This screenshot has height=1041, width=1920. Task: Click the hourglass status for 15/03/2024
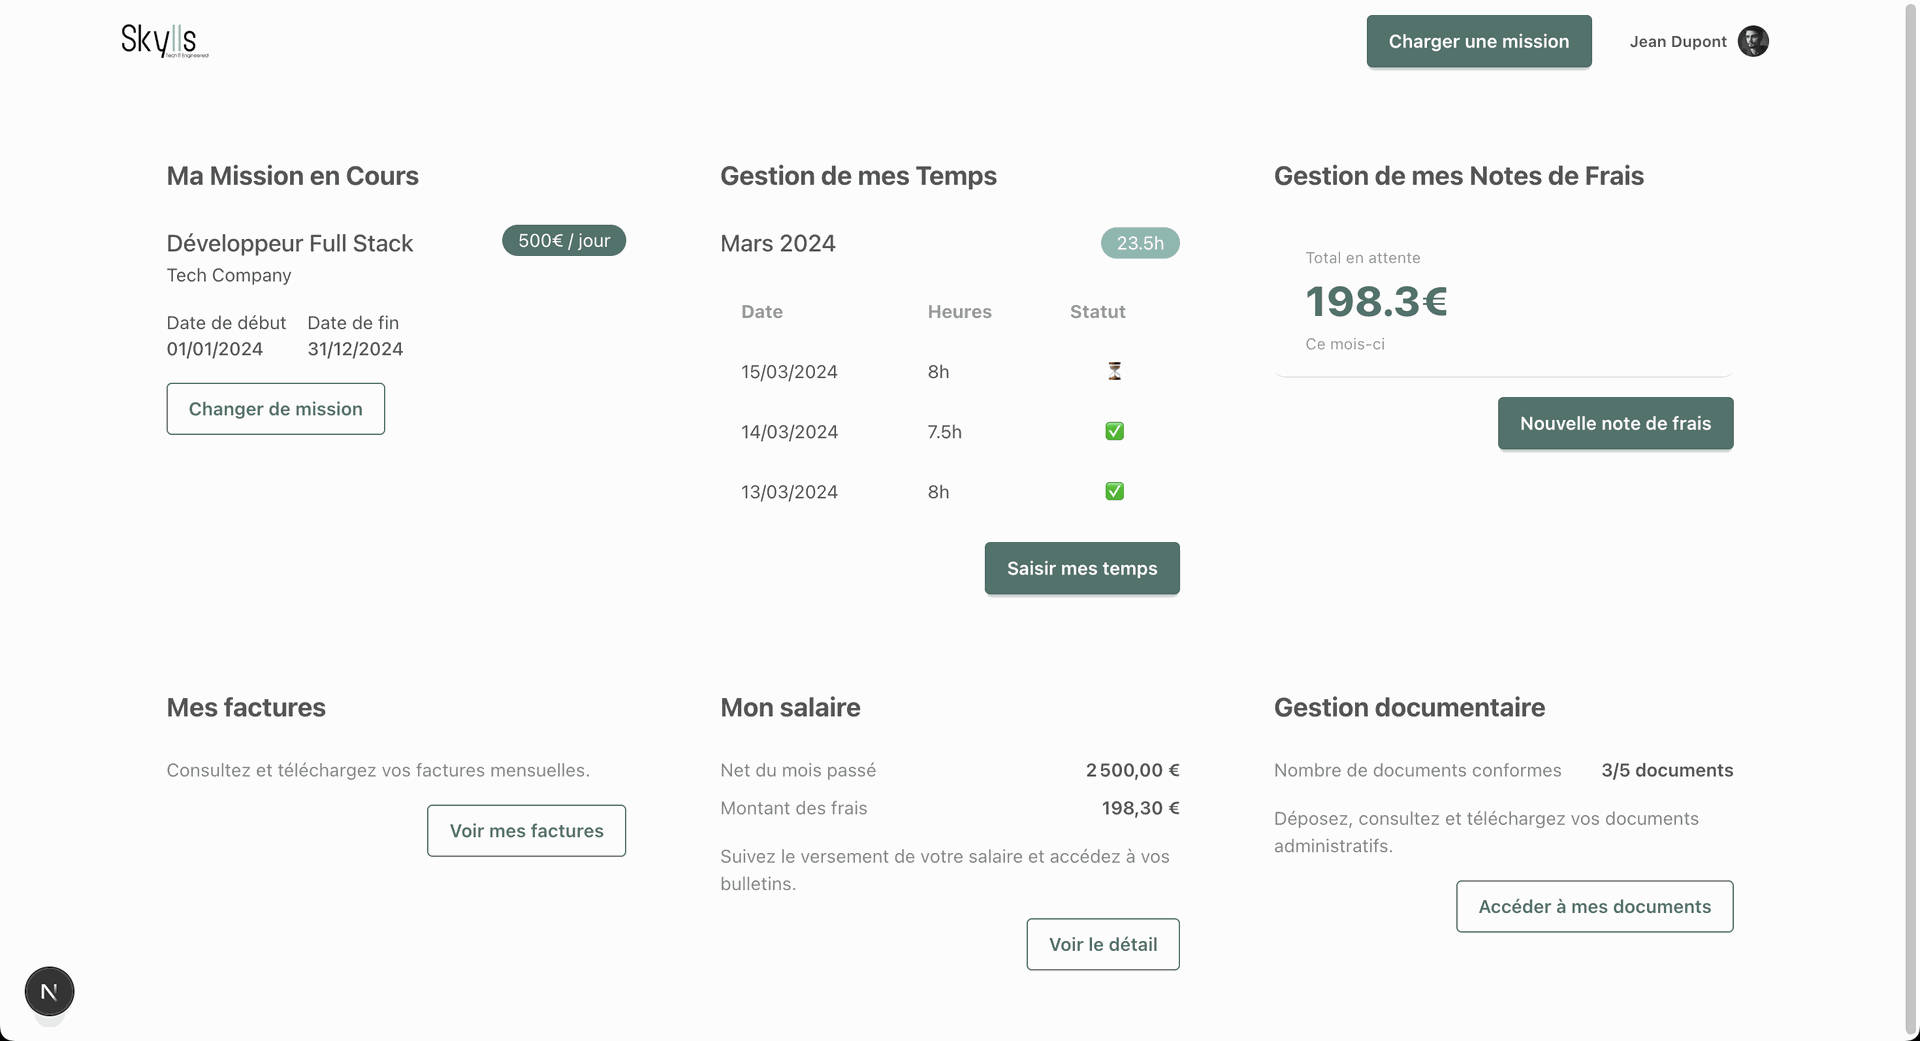tap(1114, 371)
